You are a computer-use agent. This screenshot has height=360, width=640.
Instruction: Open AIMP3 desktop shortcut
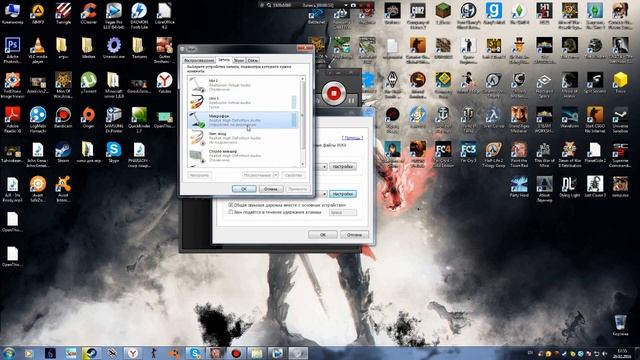38,14
